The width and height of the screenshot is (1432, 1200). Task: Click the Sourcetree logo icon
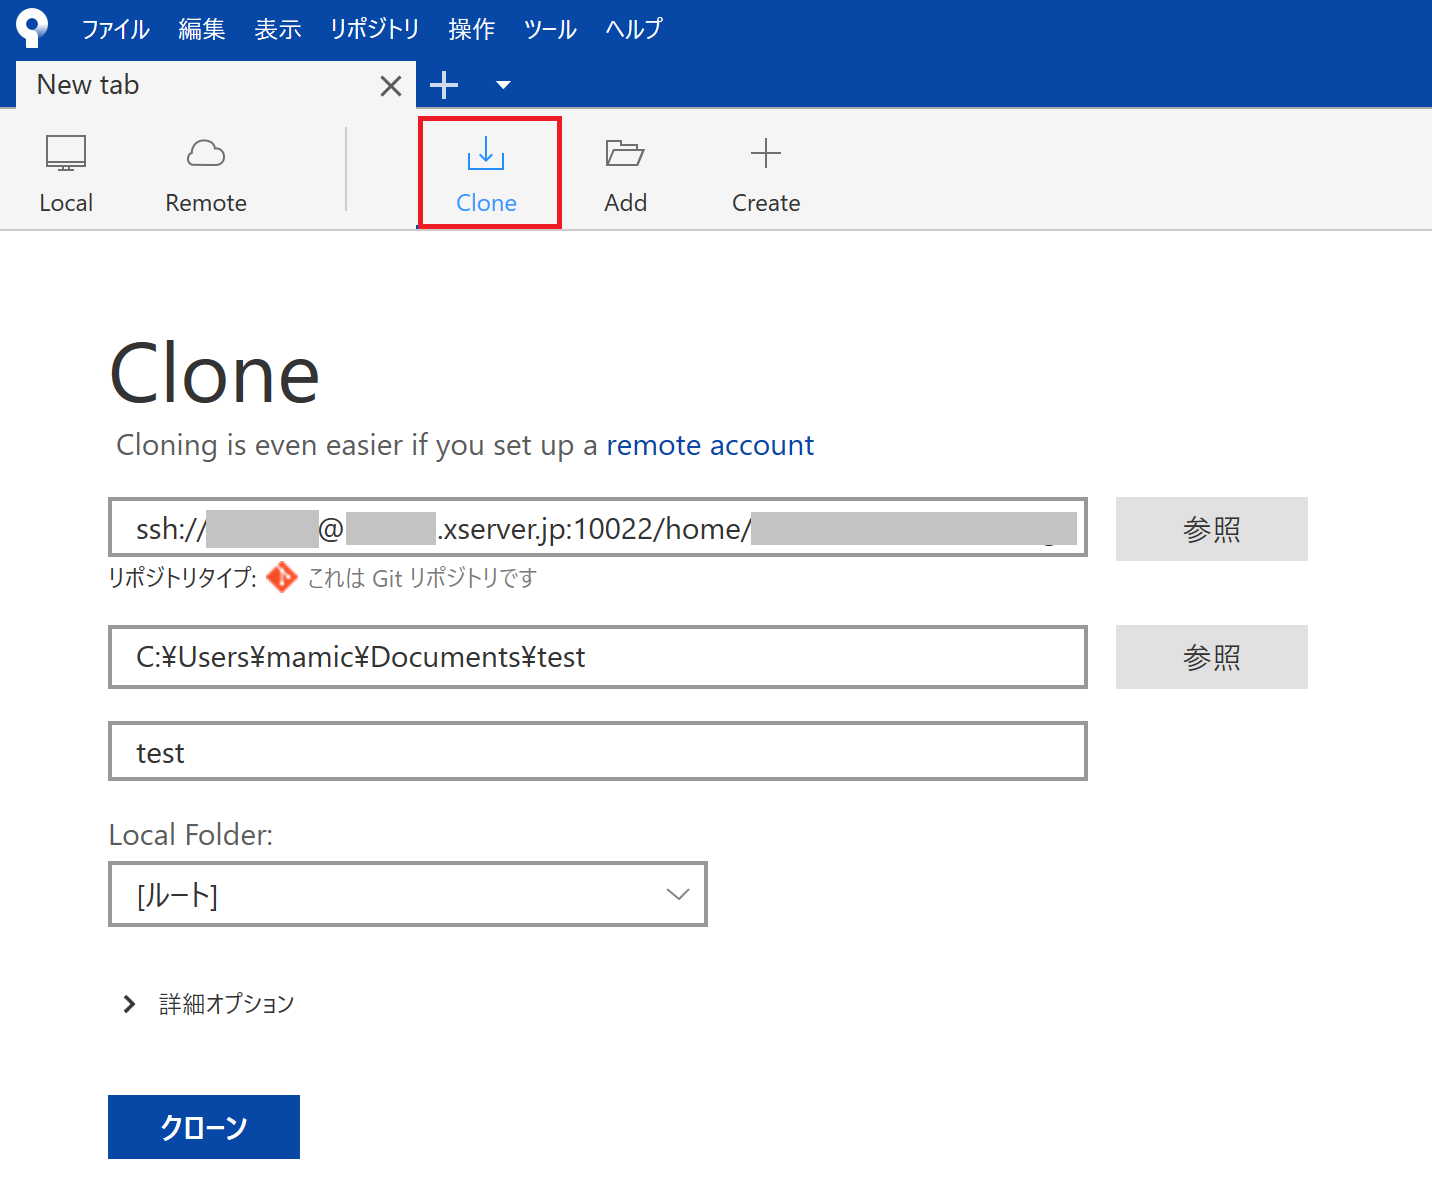tap(32, 27)
